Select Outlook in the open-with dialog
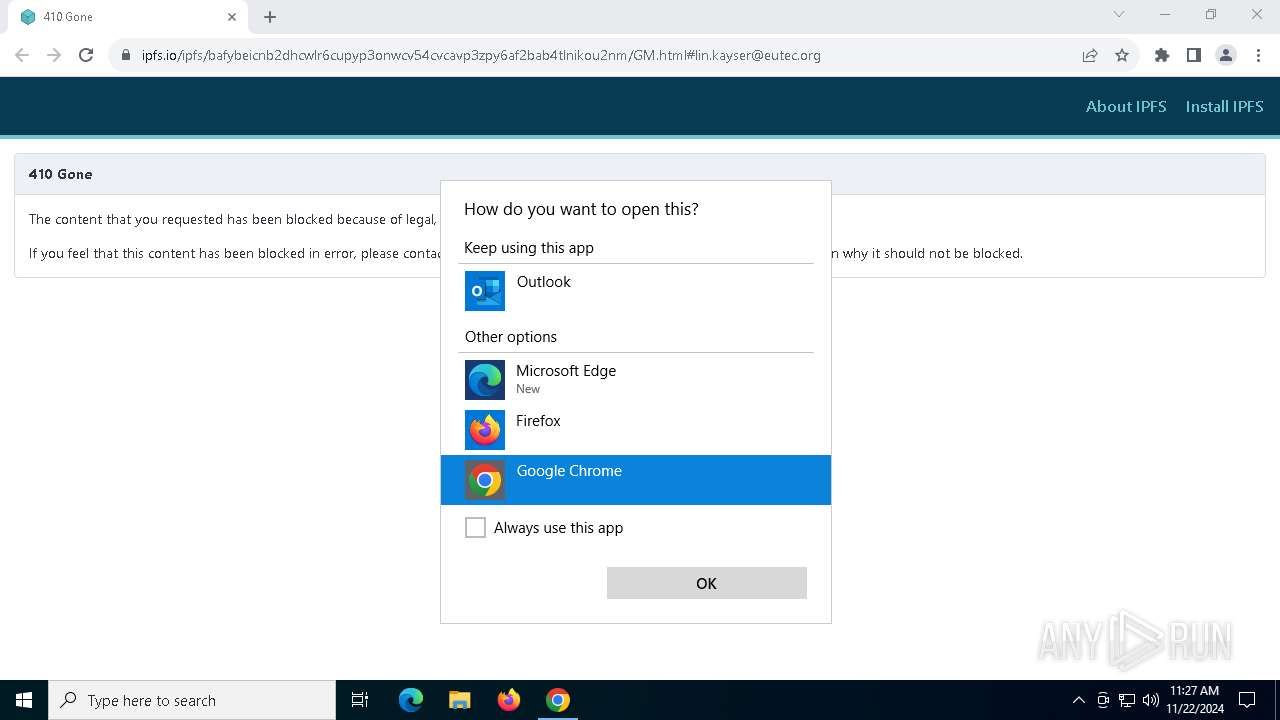This screenshot has width=1280, height=720. point(635,291)
